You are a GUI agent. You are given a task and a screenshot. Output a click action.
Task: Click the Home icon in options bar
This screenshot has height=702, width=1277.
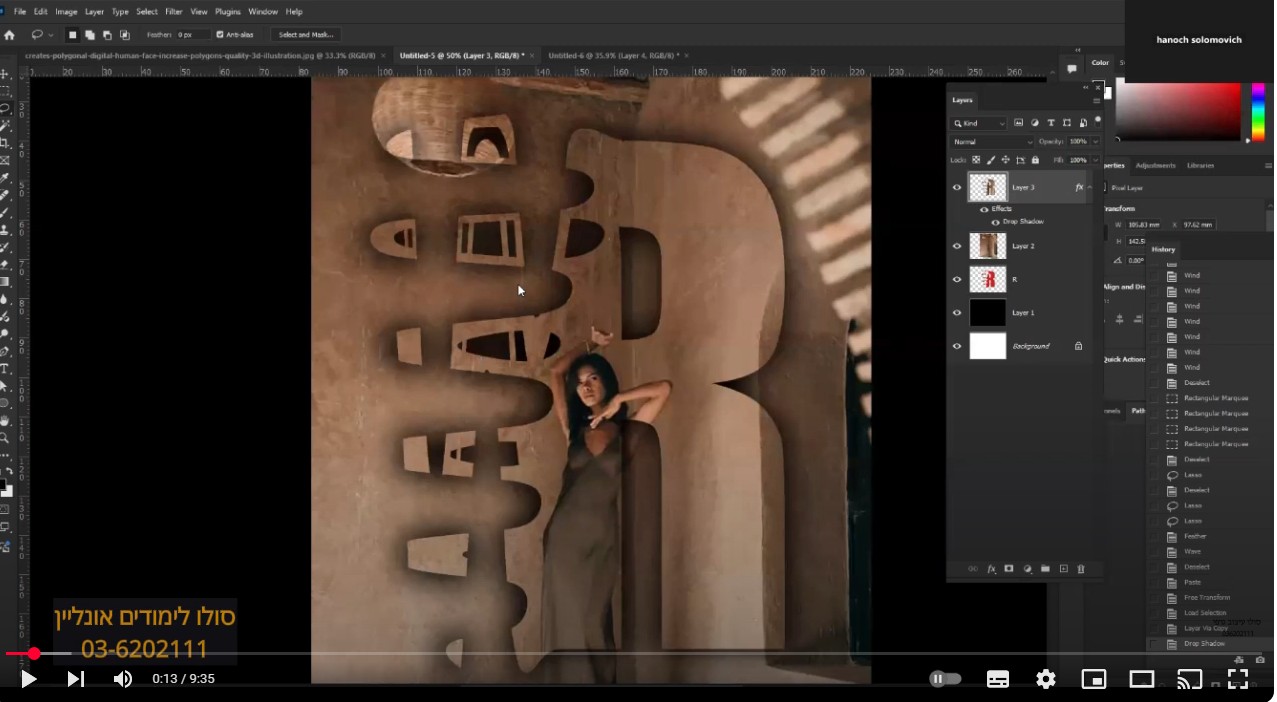[x=10, y=35]
